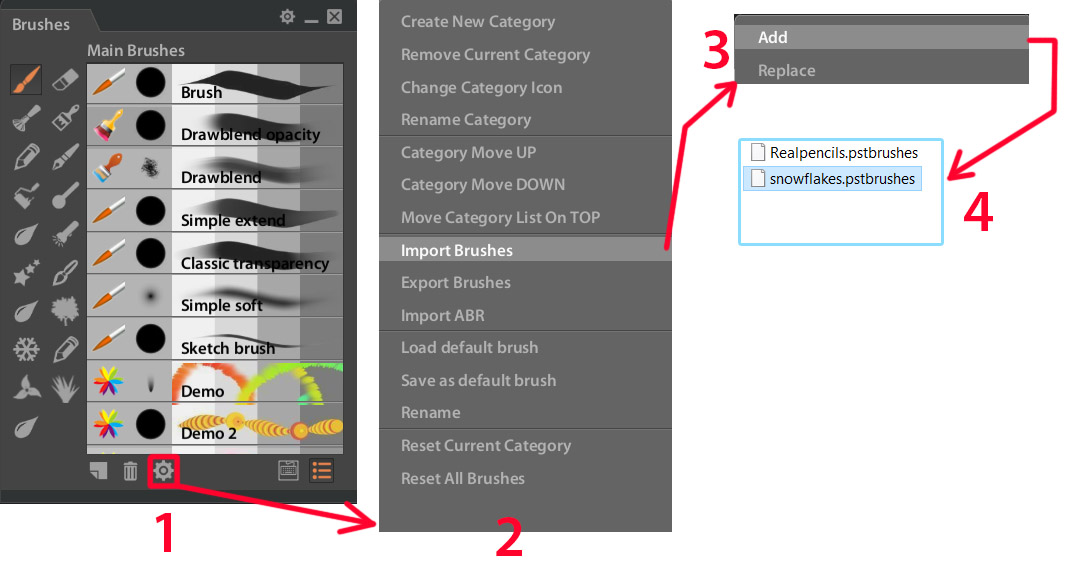Select the eraser category icon
Image resolution: width=1076 pixels, height=576 pixels.
[x=65, y=80]
